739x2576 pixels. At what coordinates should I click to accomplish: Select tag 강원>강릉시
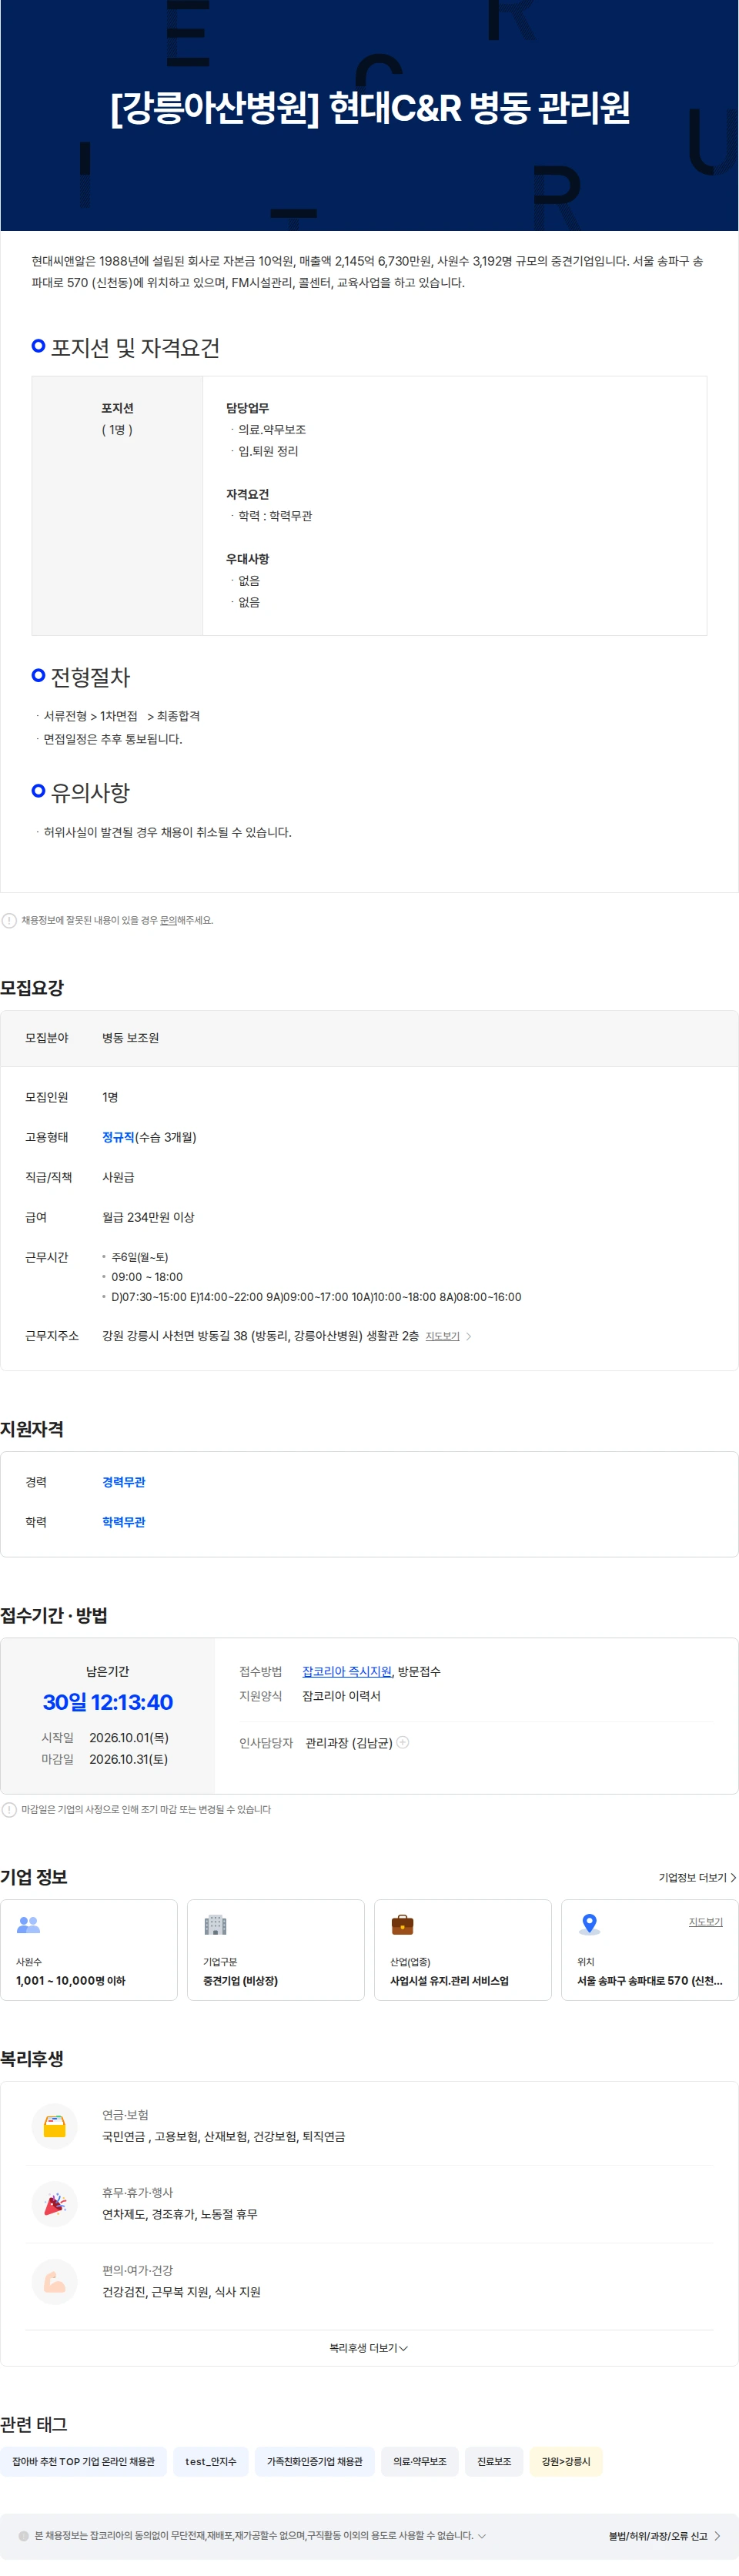pyautogui.click(x=565, y=2461)
